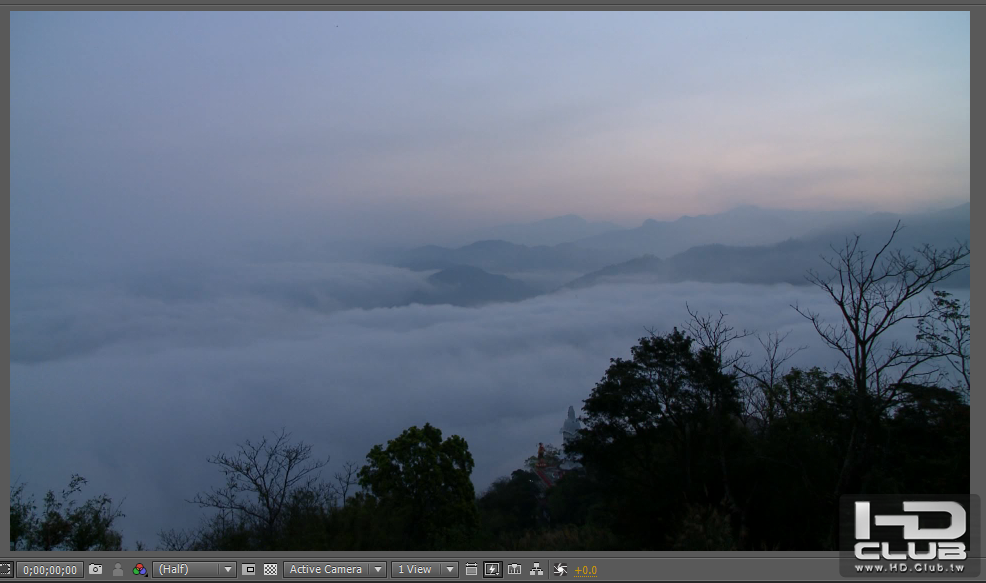This screenshot has height=583, width=986.
Task: Toggle the transparency grid checkerboard
Action: (270, 570)
